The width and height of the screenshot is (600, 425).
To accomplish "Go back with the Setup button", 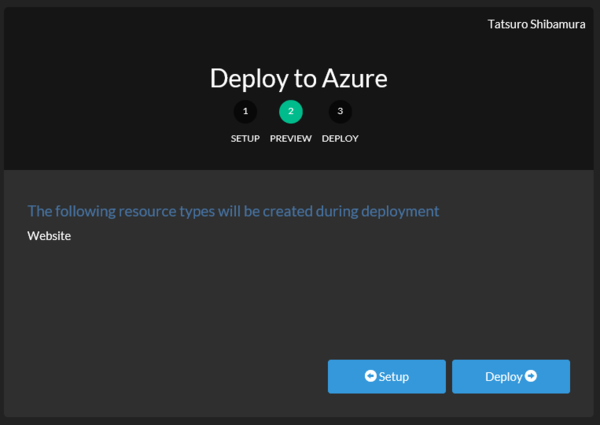I will tap(386, 376).
